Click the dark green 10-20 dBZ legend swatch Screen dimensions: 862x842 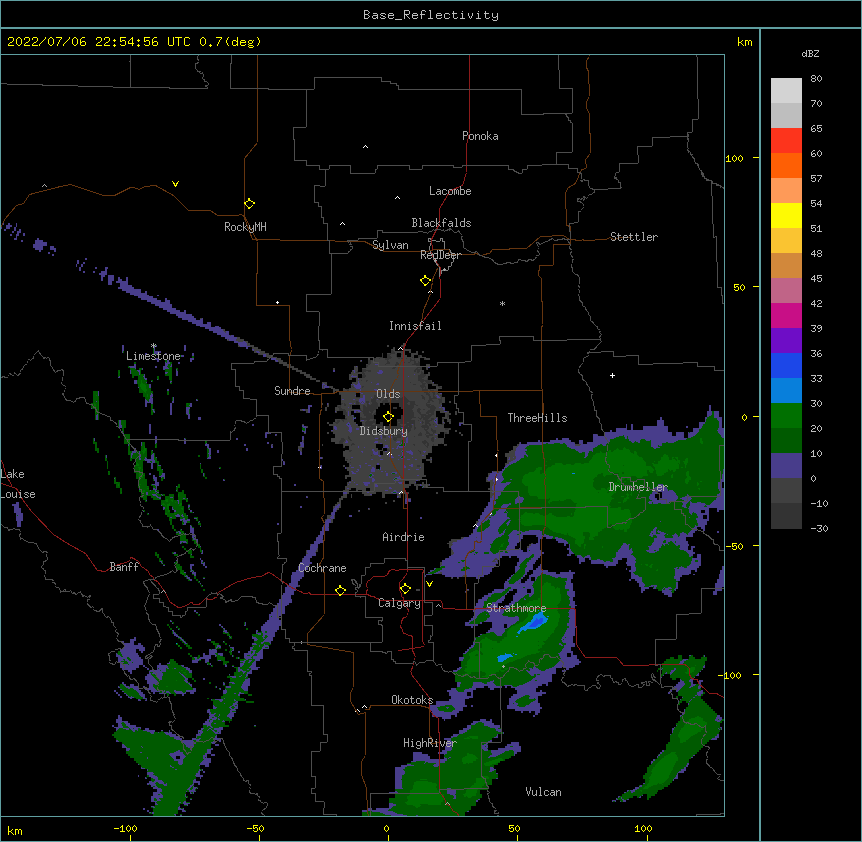[x=786, y=441]
